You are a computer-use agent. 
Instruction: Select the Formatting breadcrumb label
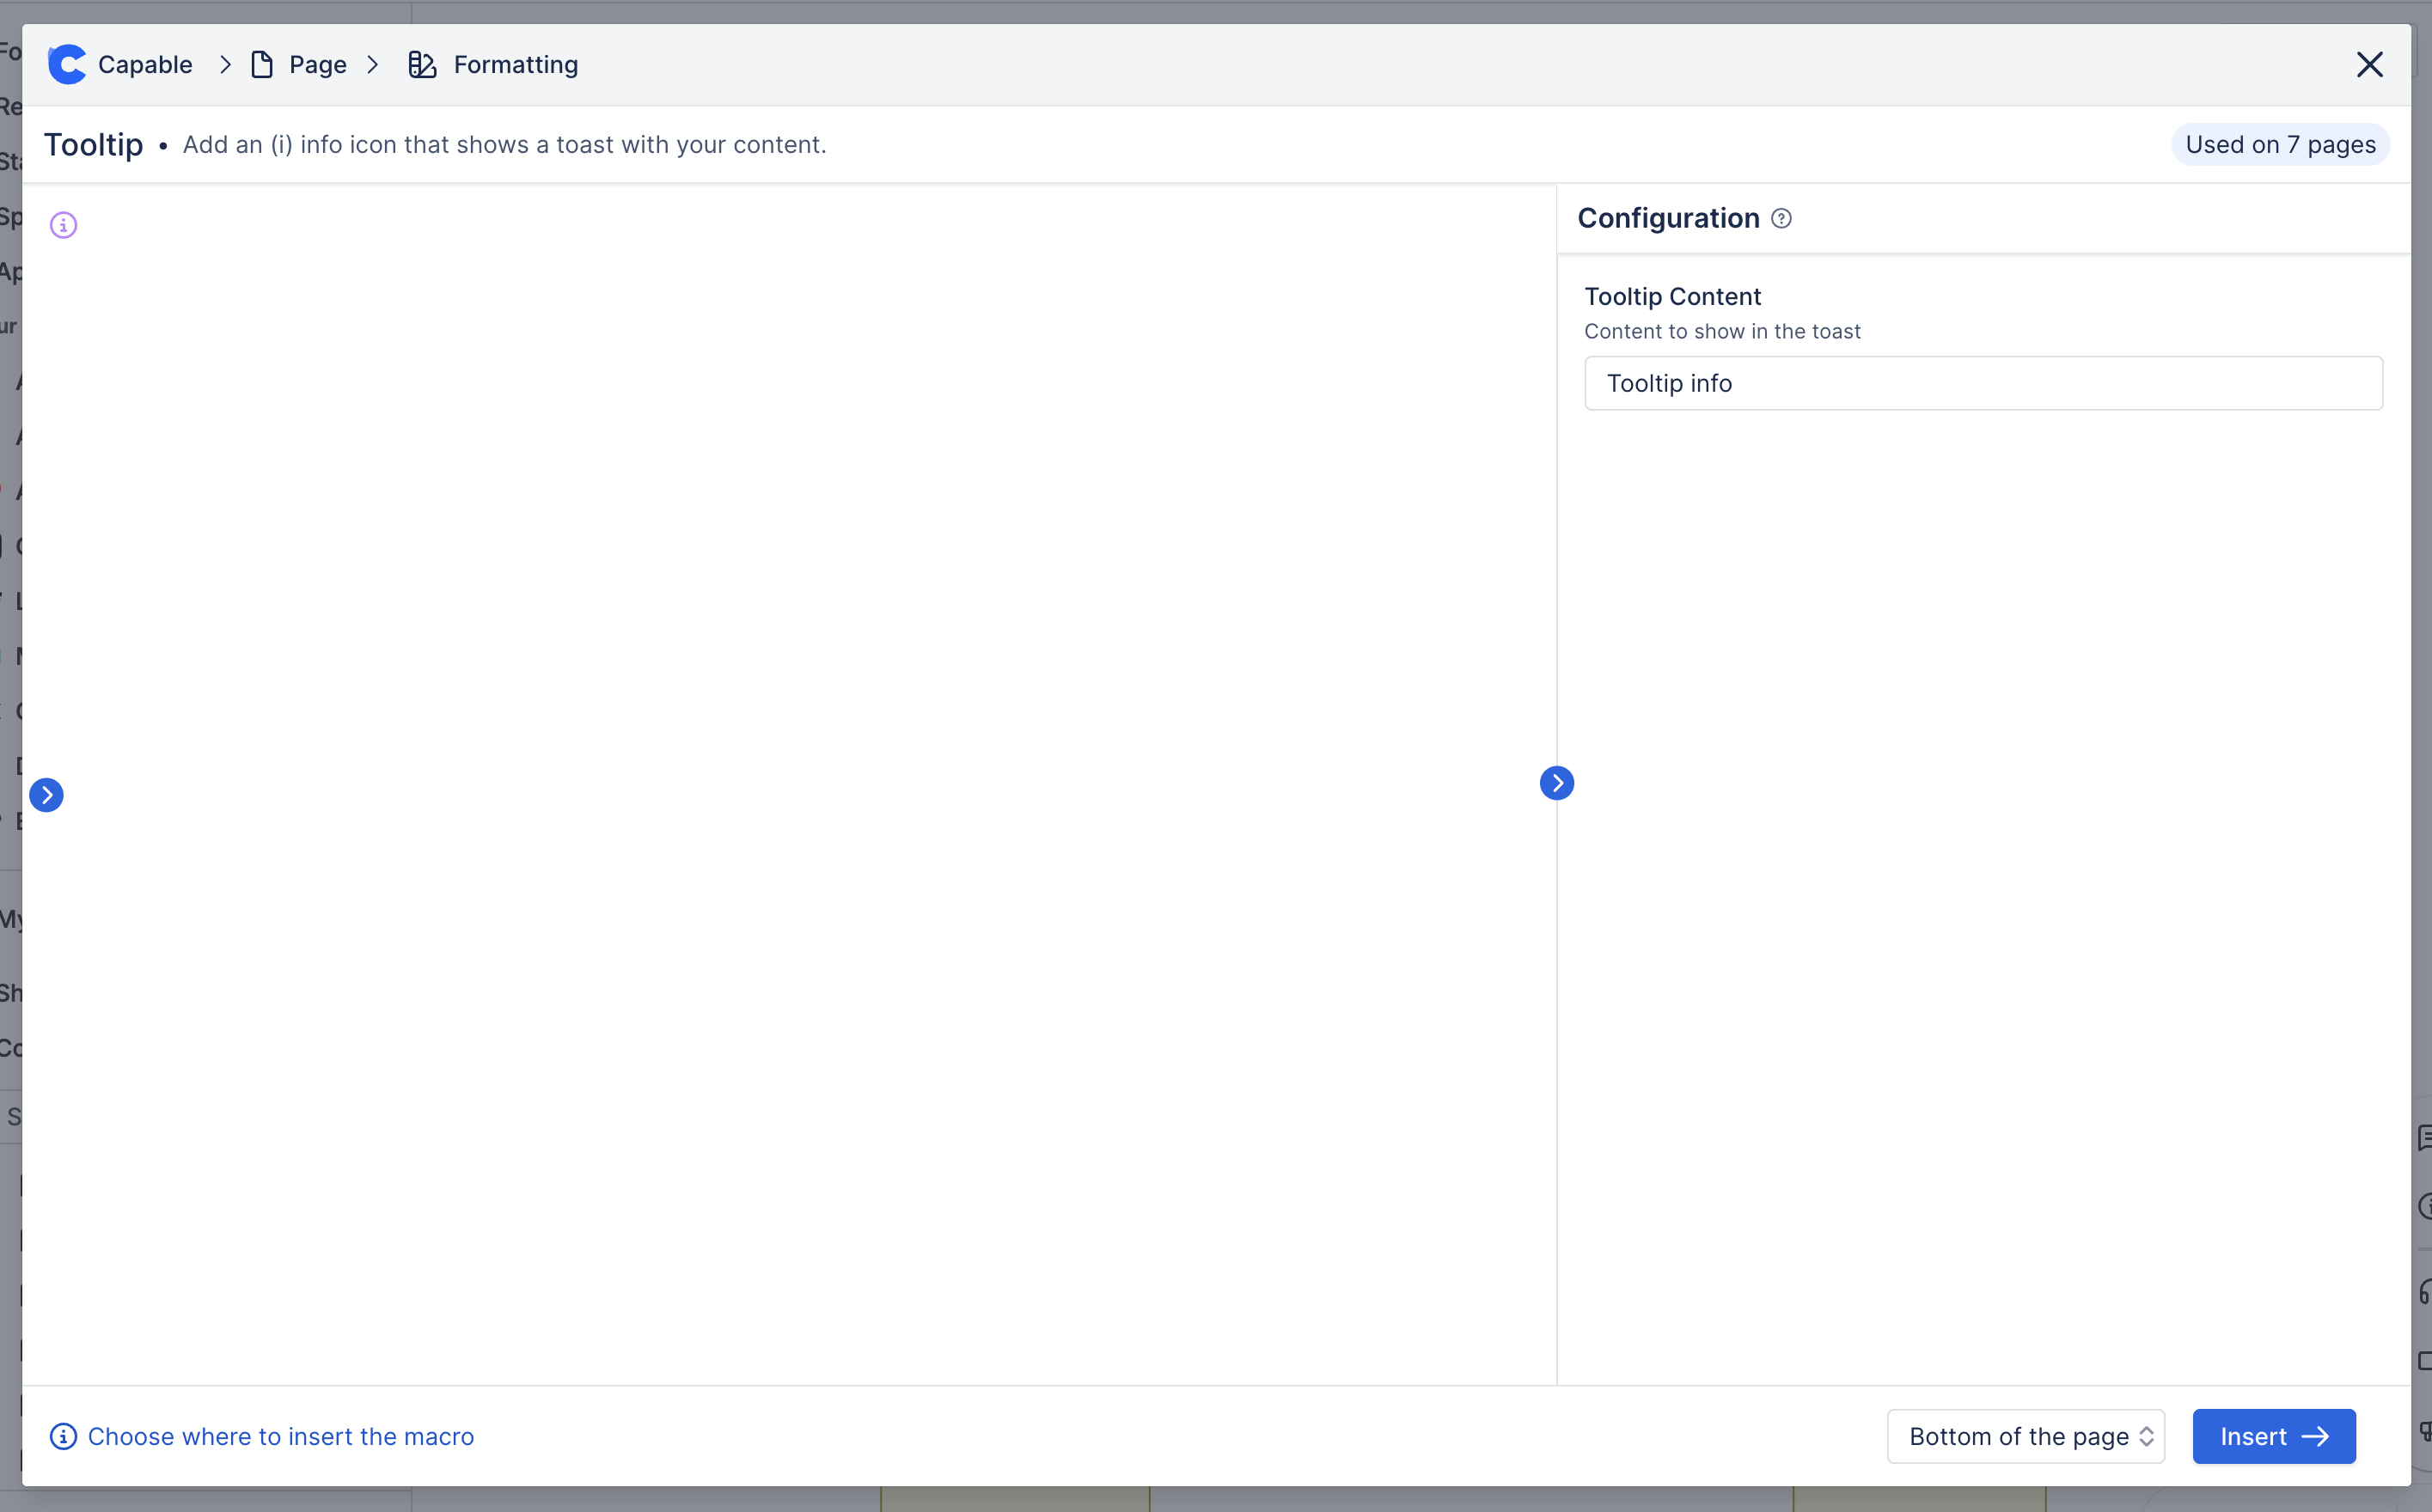[515, 65]
